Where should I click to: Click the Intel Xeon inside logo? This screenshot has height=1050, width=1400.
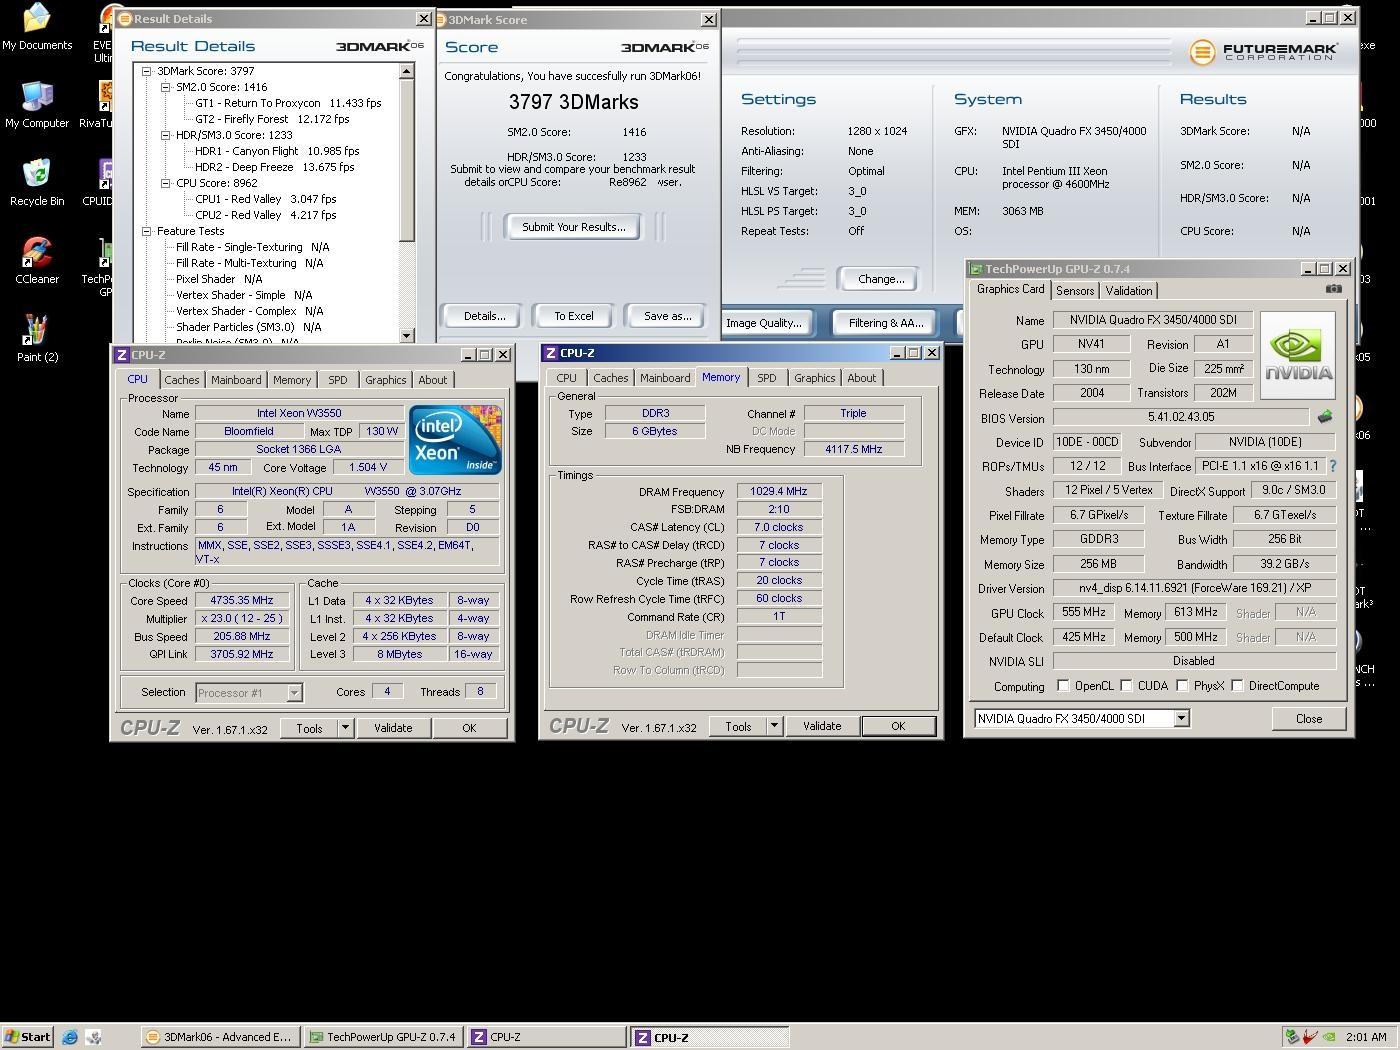pos(455,440)
